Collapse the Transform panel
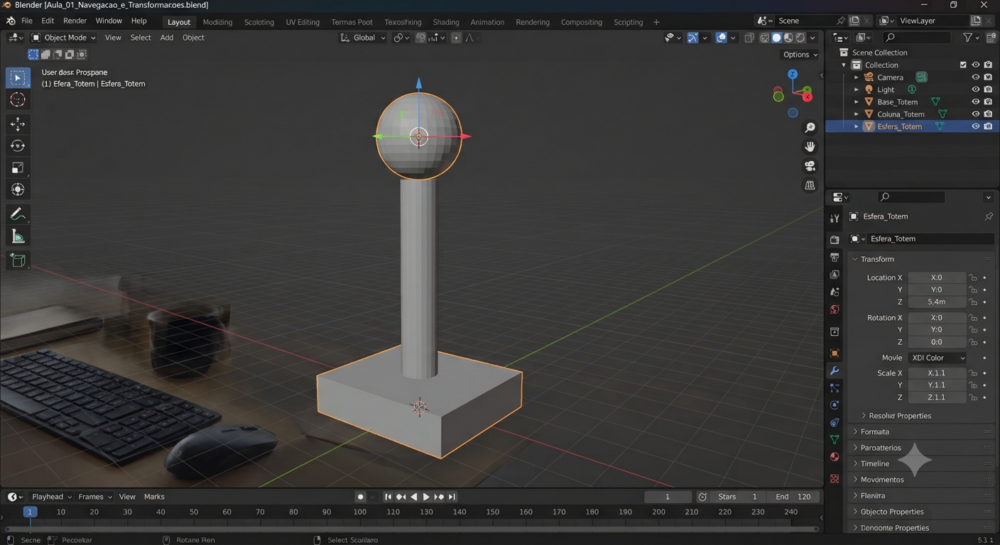Image resolution: width=1000 pixels, height=545 pixels. [855, 259]
